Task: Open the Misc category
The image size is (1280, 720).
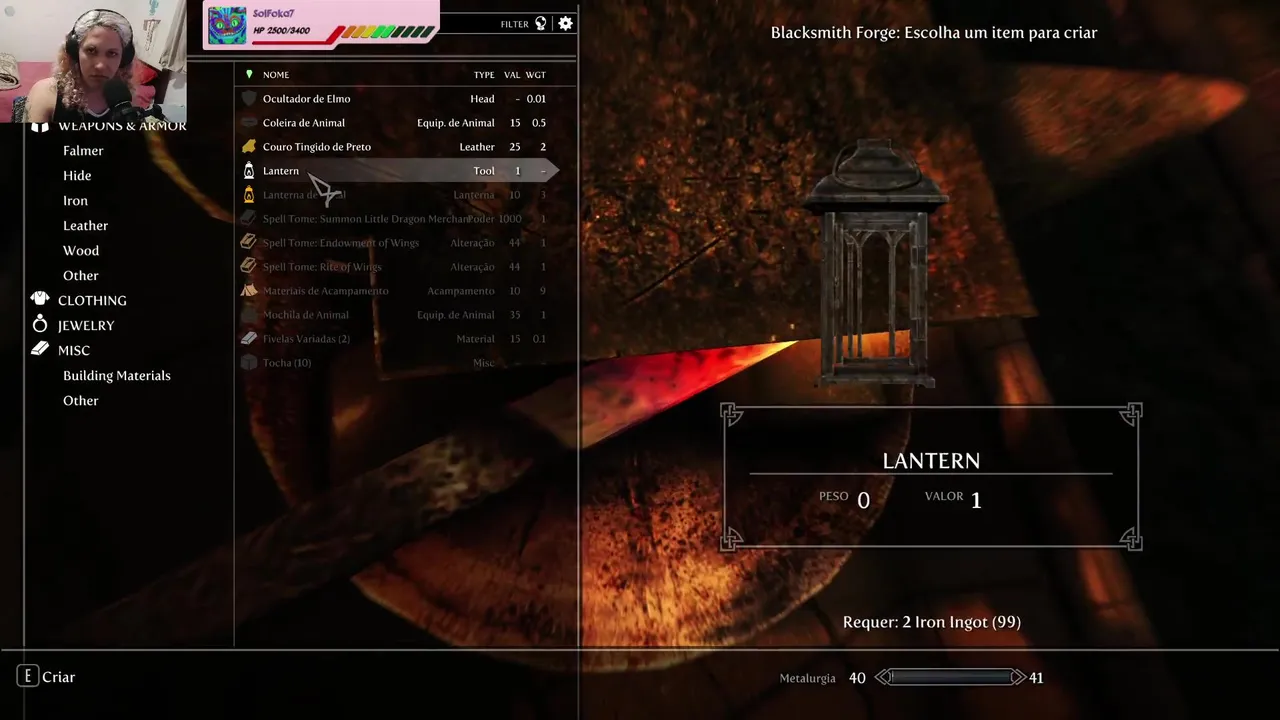Action: [74, 351]
